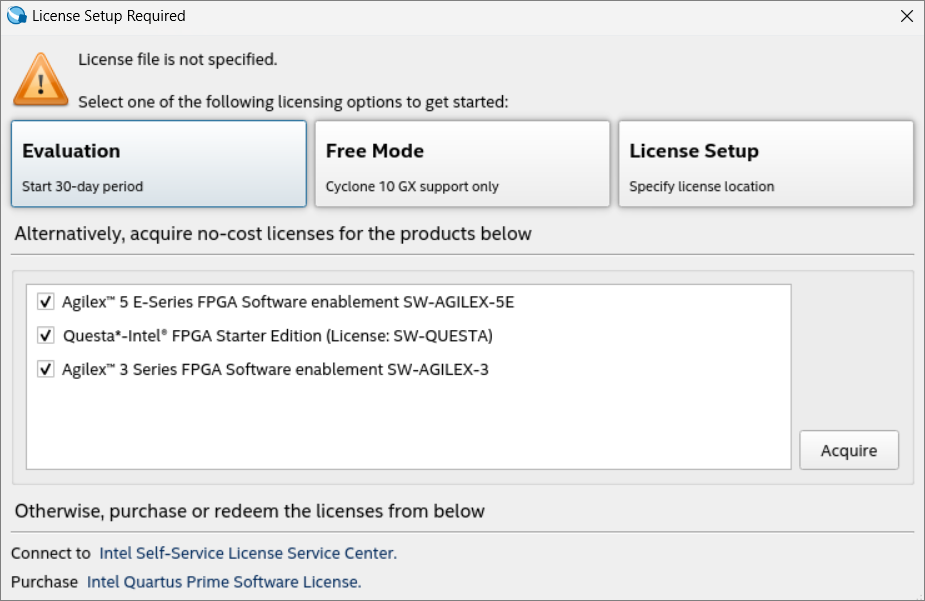Start the 30-day Evaluation period
Viewport: 925px width, 601px height.
click(159, 164)
